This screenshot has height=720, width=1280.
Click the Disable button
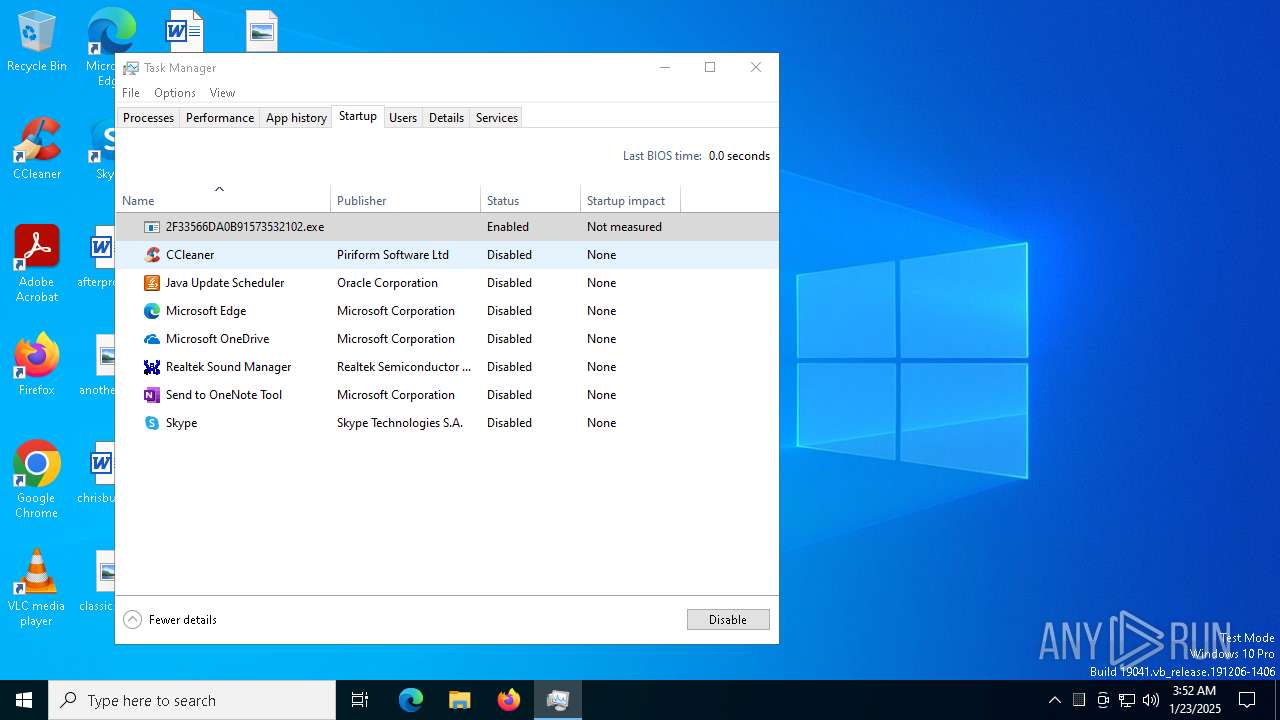728,620
